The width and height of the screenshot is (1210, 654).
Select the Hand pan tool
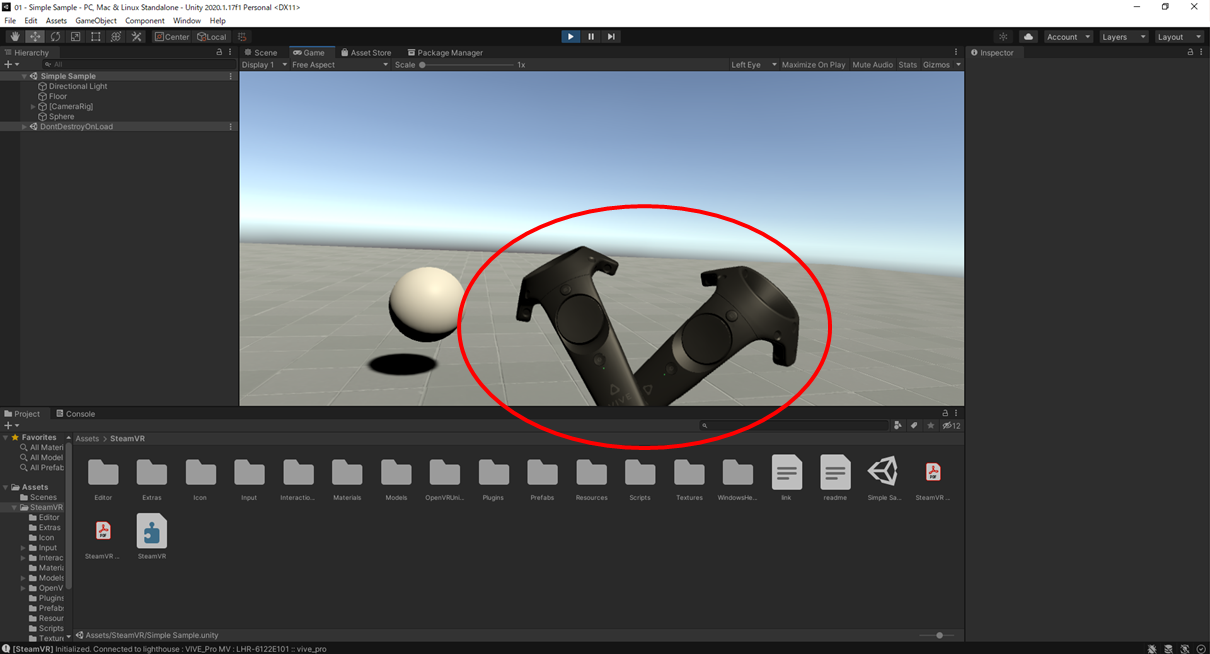tap(13, 35)
